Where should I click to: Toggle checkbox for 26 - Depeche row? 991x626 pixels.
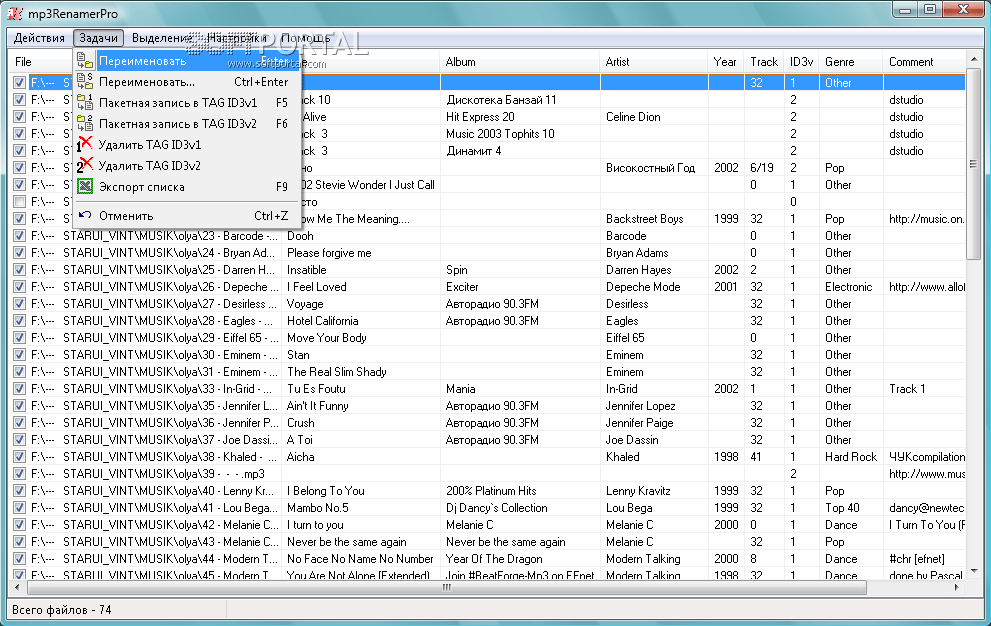(x=20, y=286)
